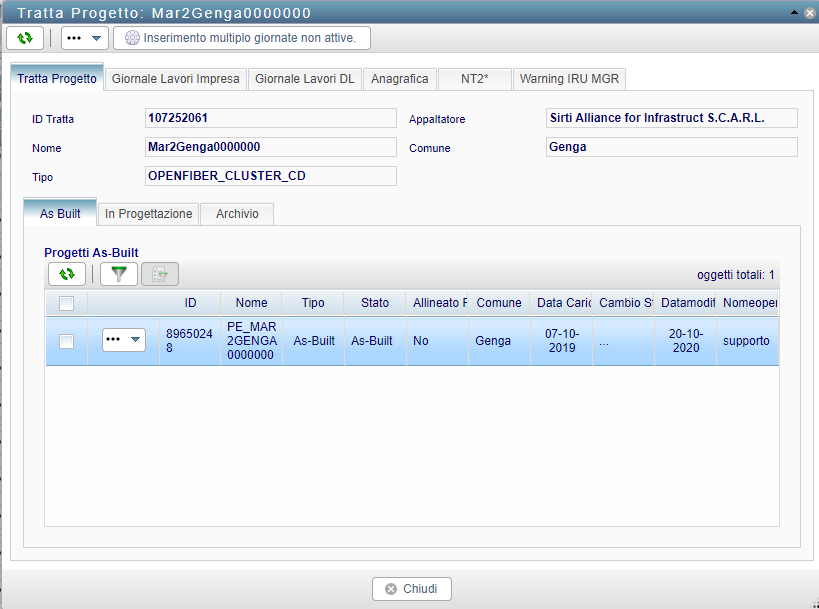Screen dimensions: 819x609
Task: Click Inserimento multiplo giornate non attive button
Action: (x=241, y=38)
